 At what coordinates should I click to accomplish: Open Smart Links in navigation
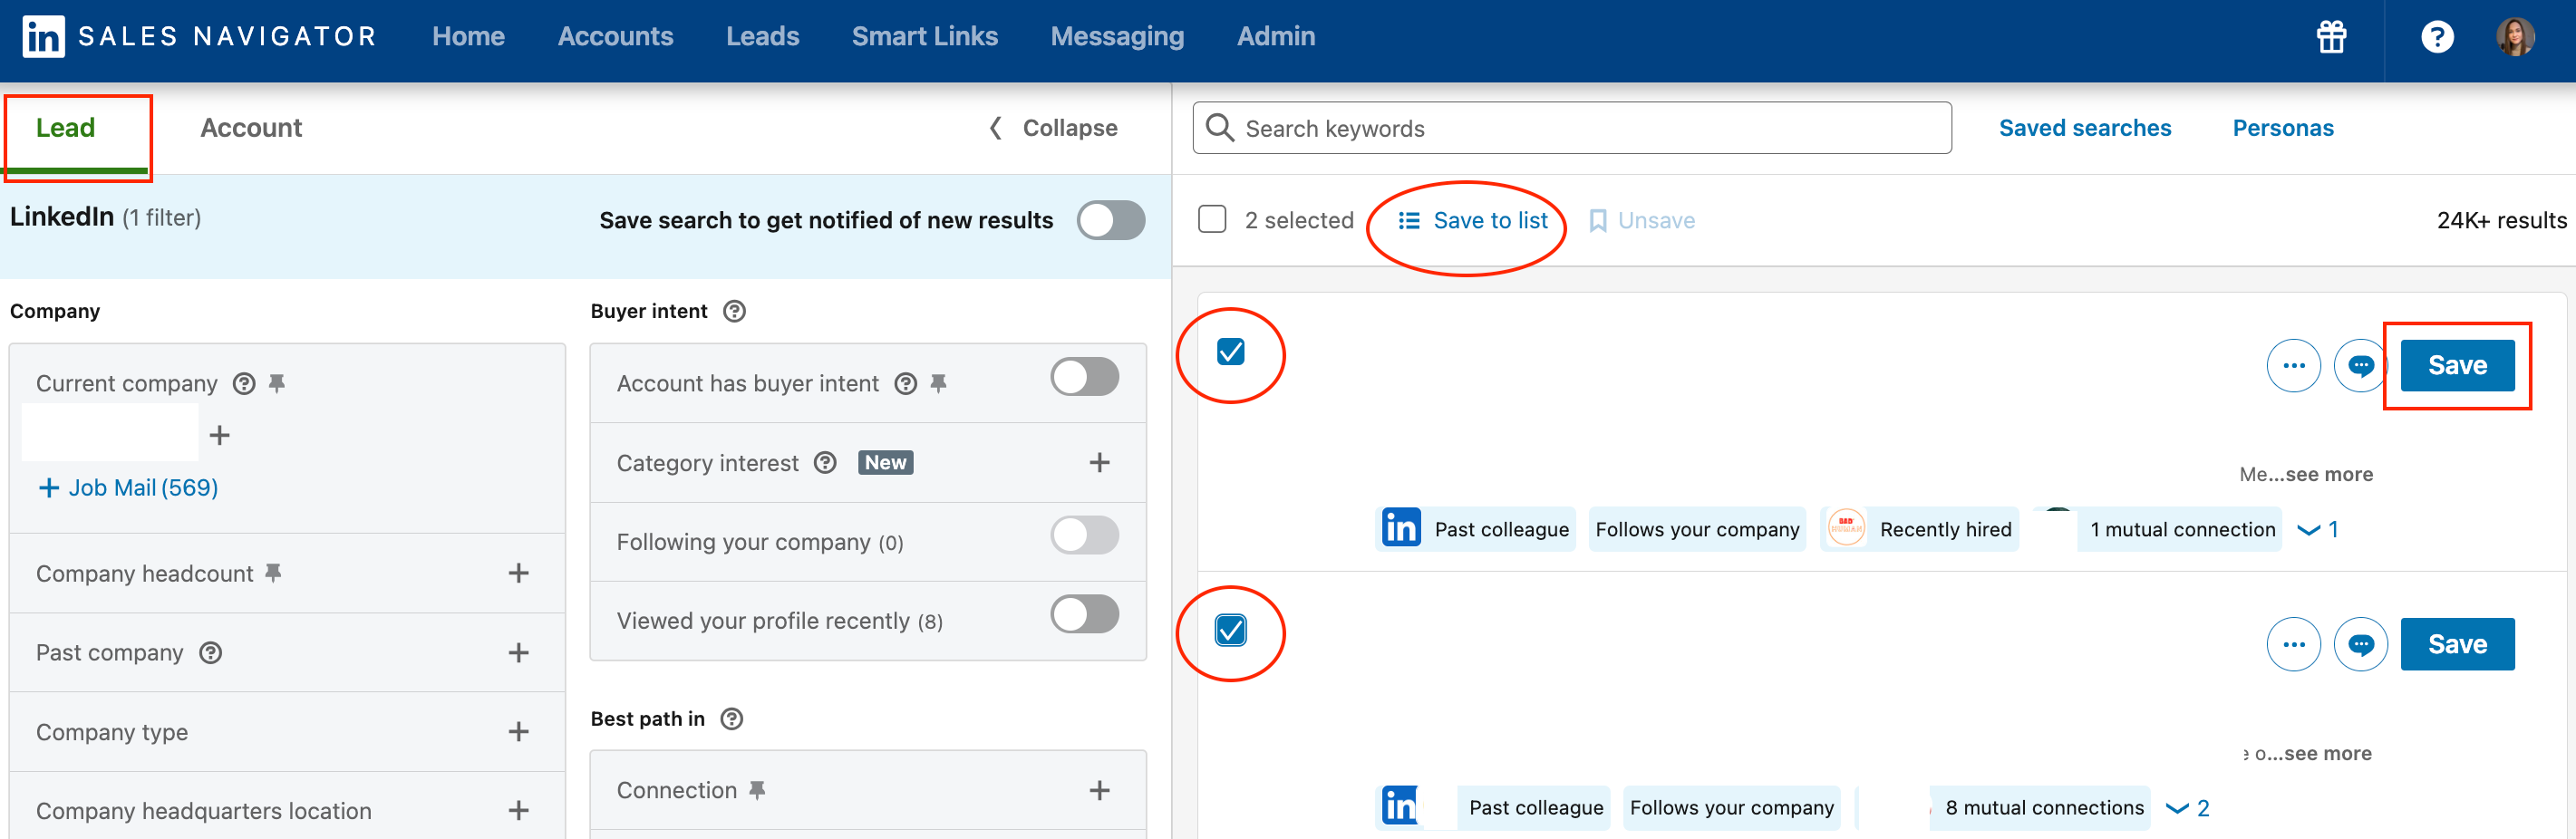[x=924, y=37]
